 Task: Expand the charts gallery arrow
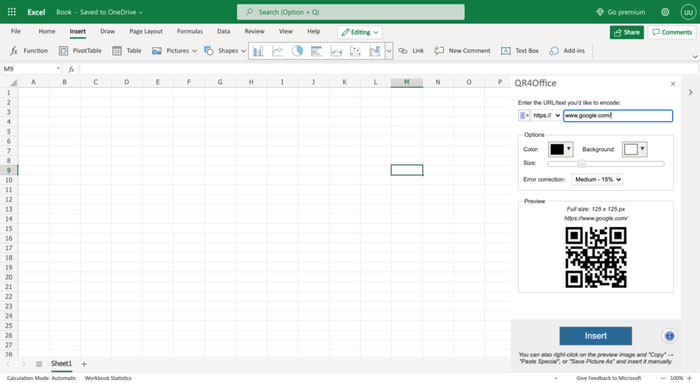click(x=388, y=51)
